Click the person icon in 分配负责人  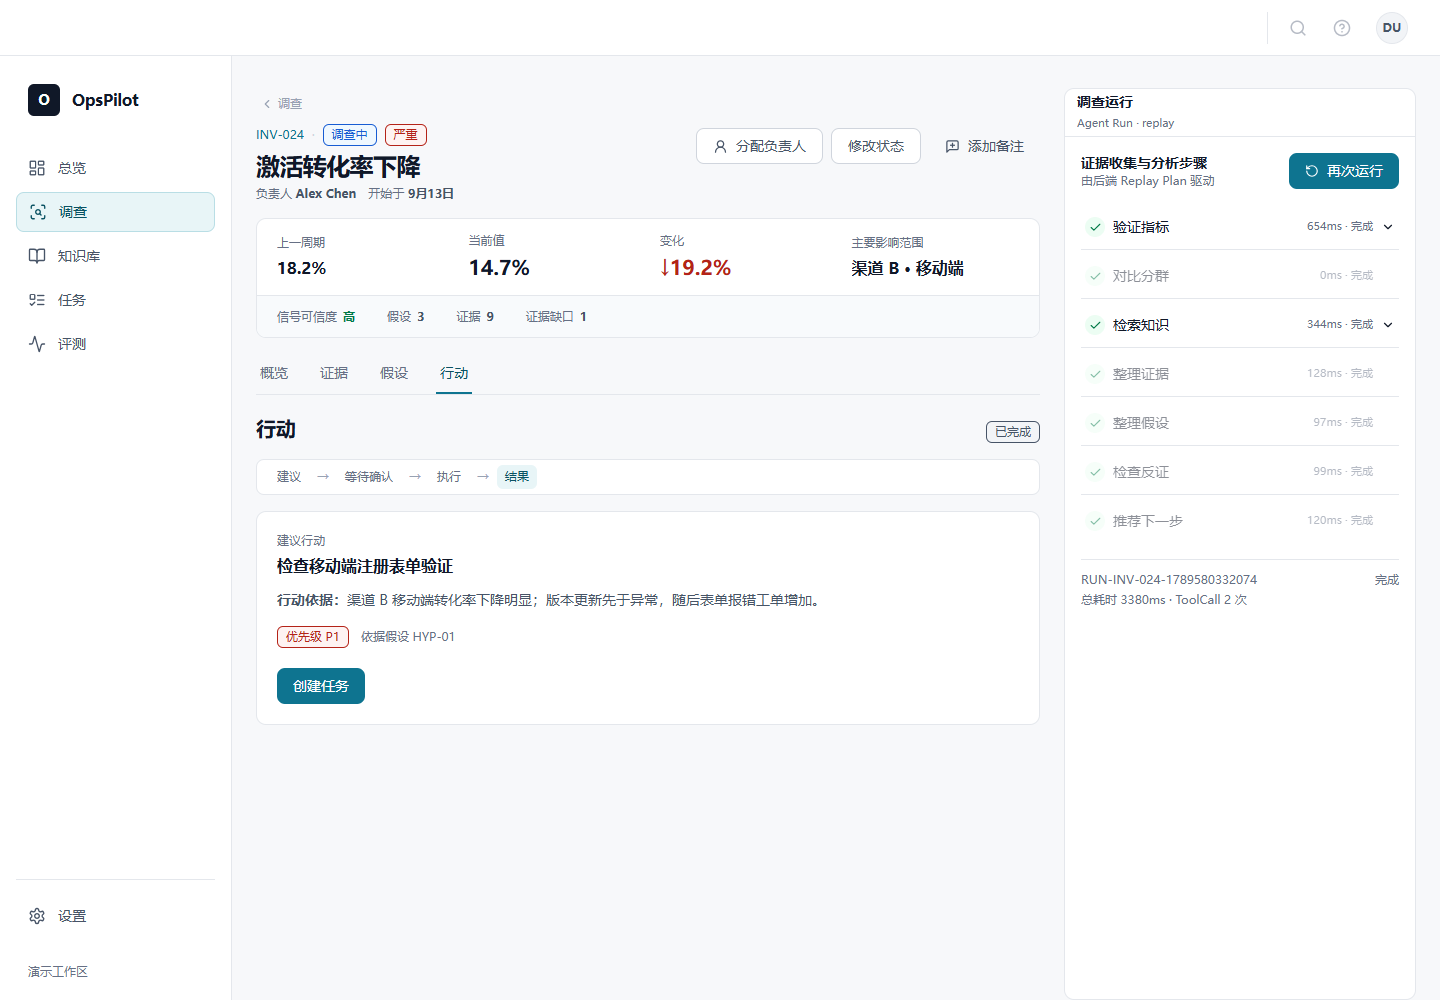[720, 146]
